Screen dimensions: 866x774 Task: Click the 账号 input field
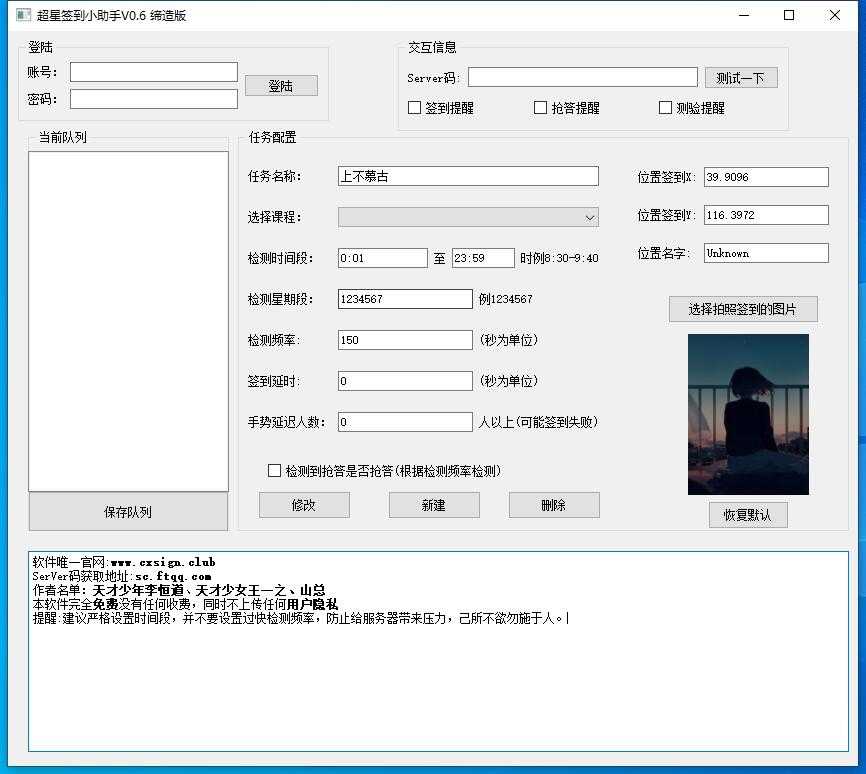[154, 72]
